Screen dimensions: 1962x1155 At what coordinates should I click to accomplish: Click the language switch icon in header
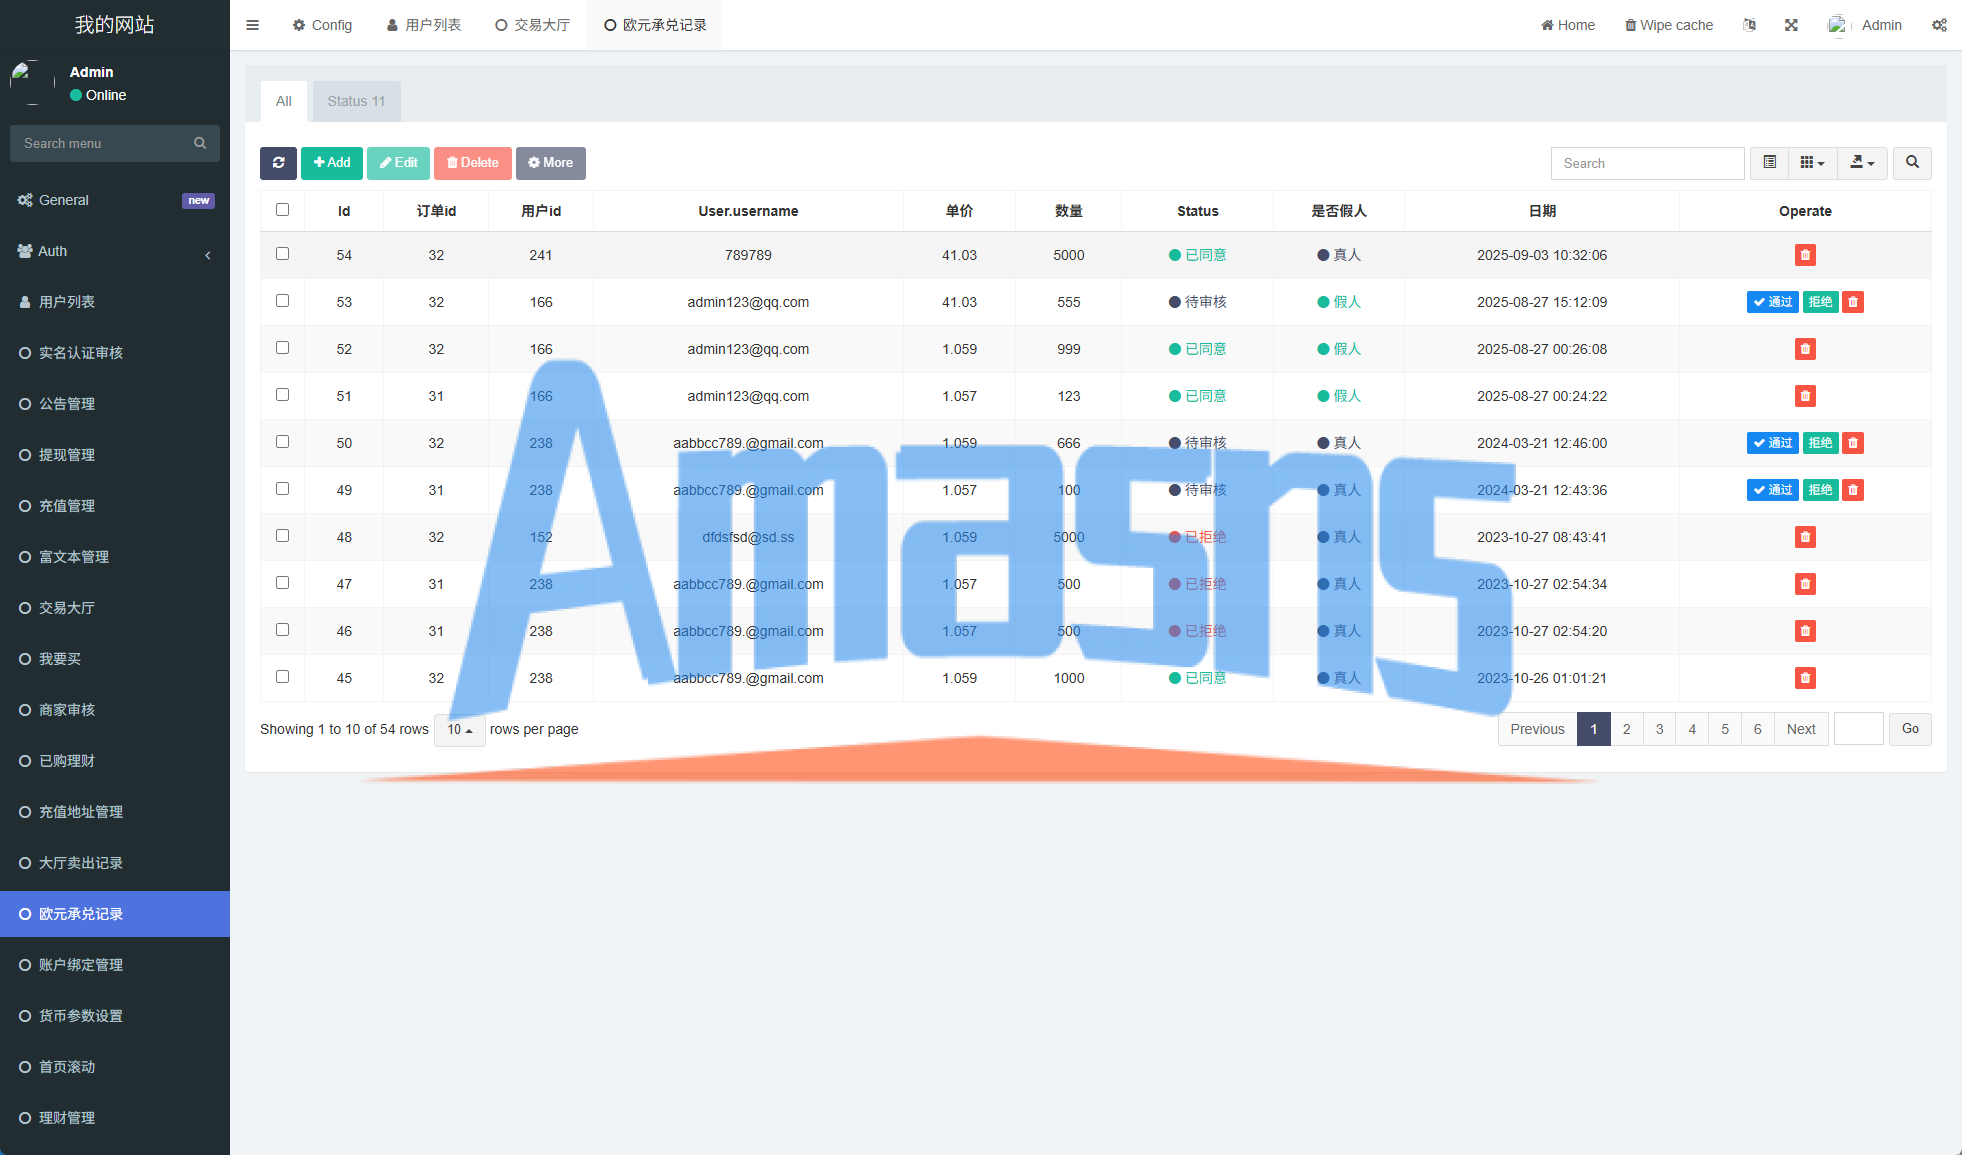point(1749,25)
